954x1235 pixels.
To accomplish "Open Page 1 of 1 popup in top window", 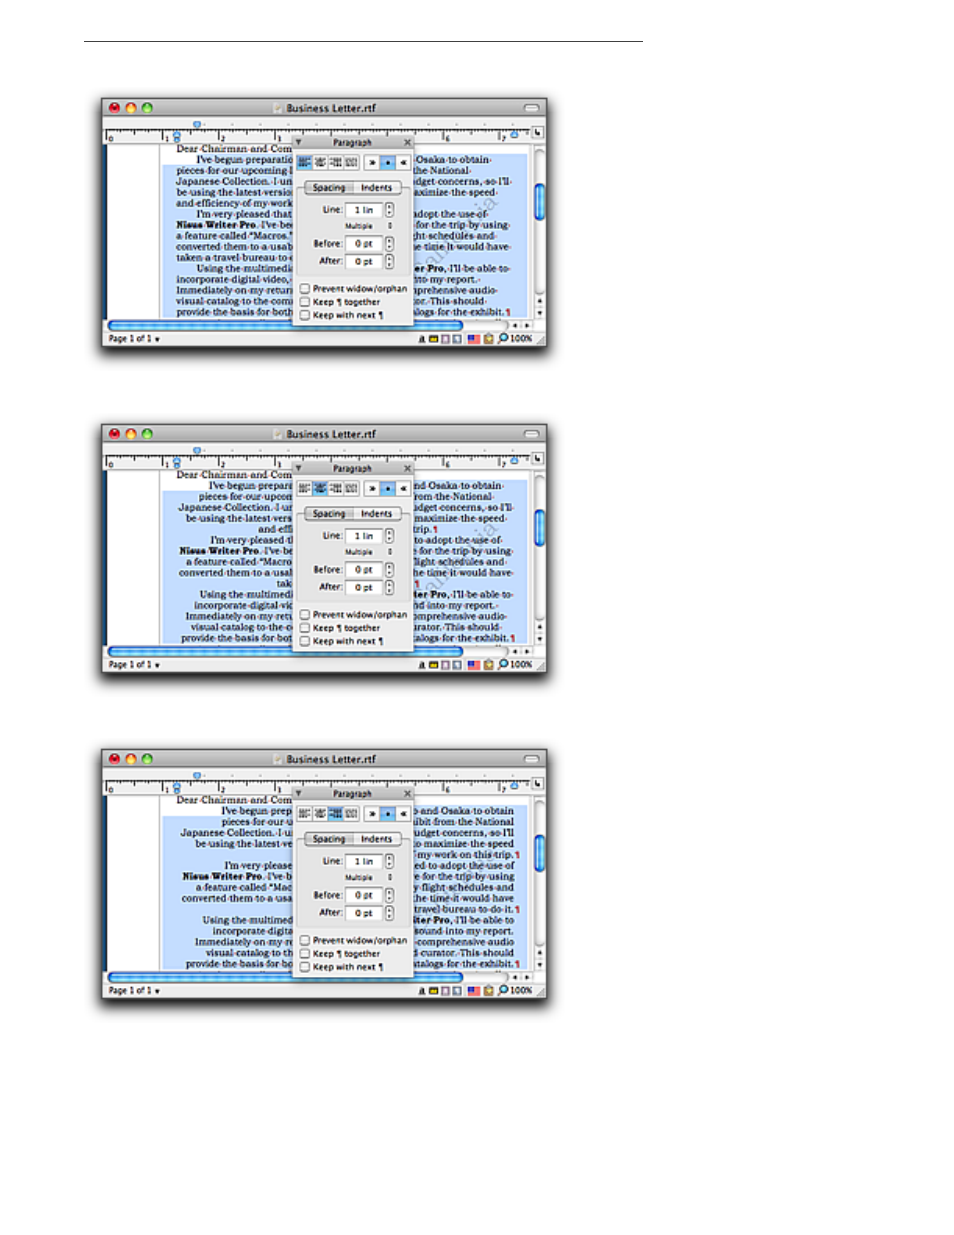I will tap(134, 339).
